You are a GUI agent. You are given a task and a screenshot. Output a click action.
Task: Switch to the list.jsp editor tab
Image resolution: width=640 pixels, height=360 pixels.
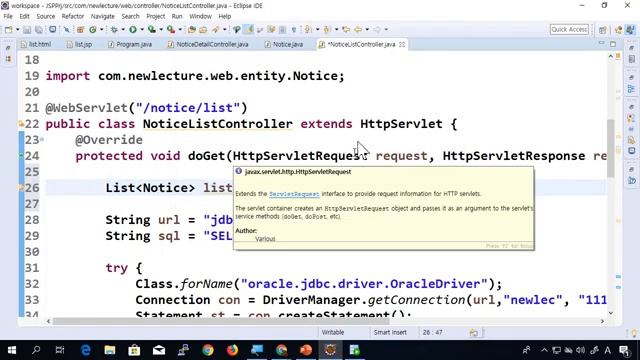pos(80,44)
